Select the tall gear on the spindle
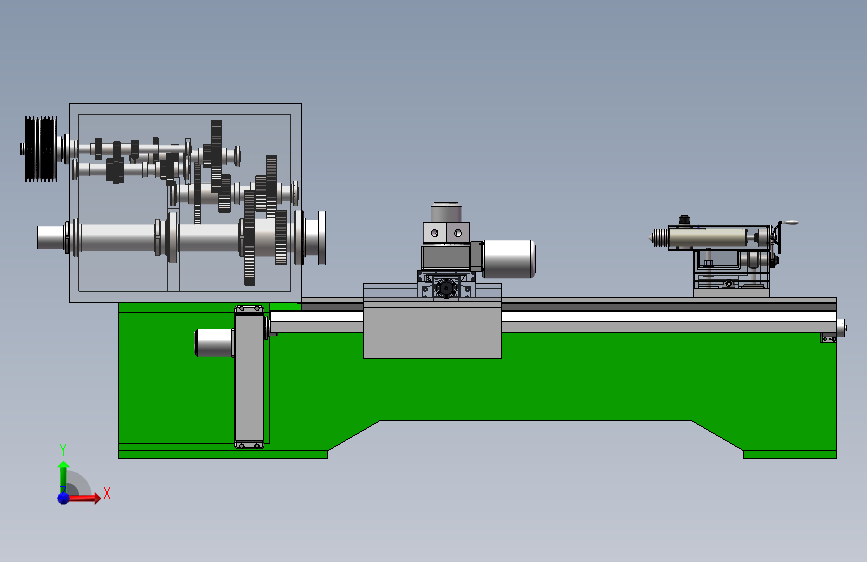This screenshot has height=562, width=867. 249,238
